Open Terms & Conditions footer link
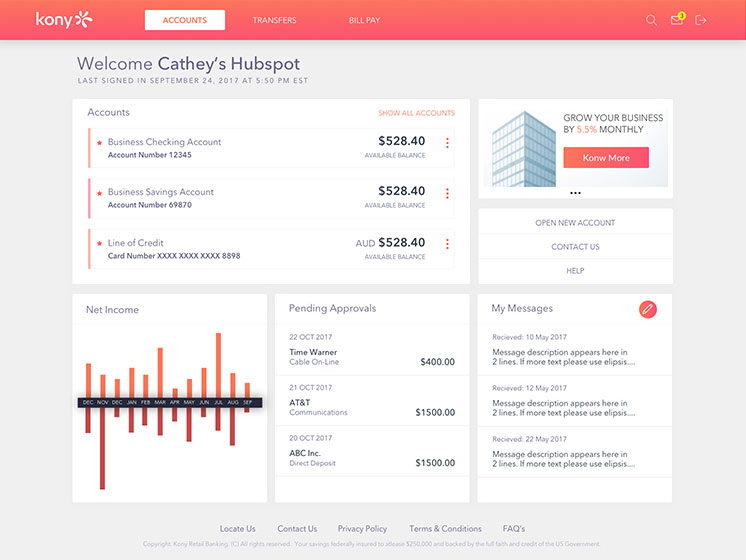Image resolution: width=746 pixels, height=560 pixels. coord(445,529)
